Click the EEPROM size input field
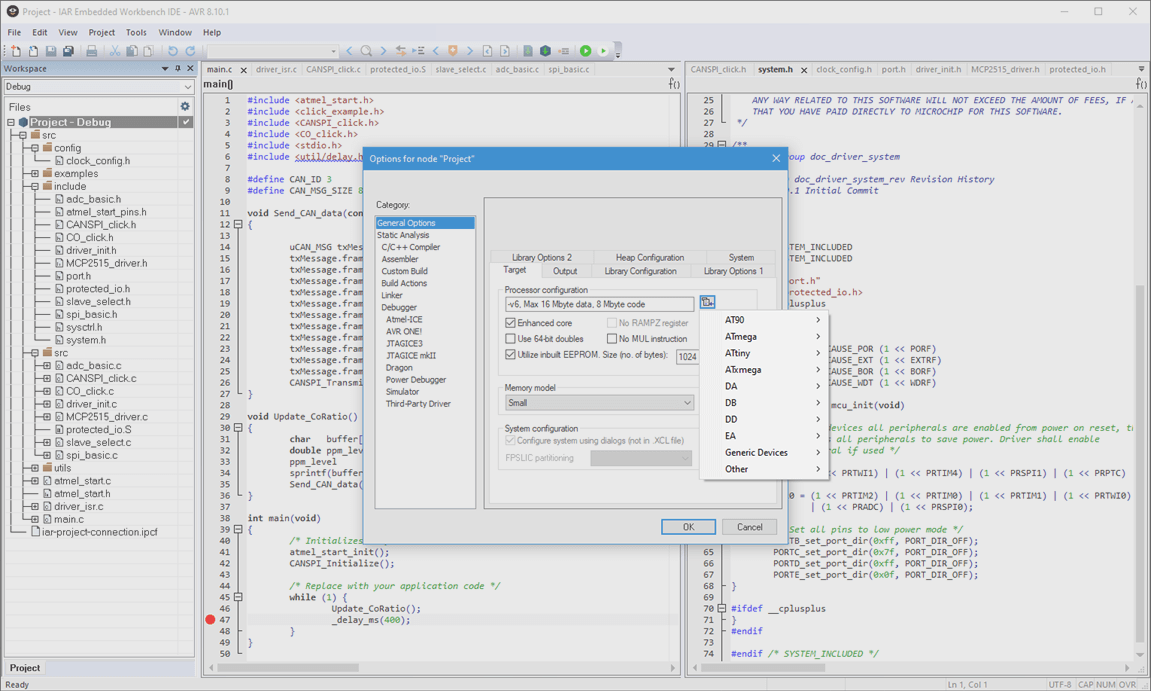Image resolution: width=1151 pixels, height=691 pixels. [687, 356]
